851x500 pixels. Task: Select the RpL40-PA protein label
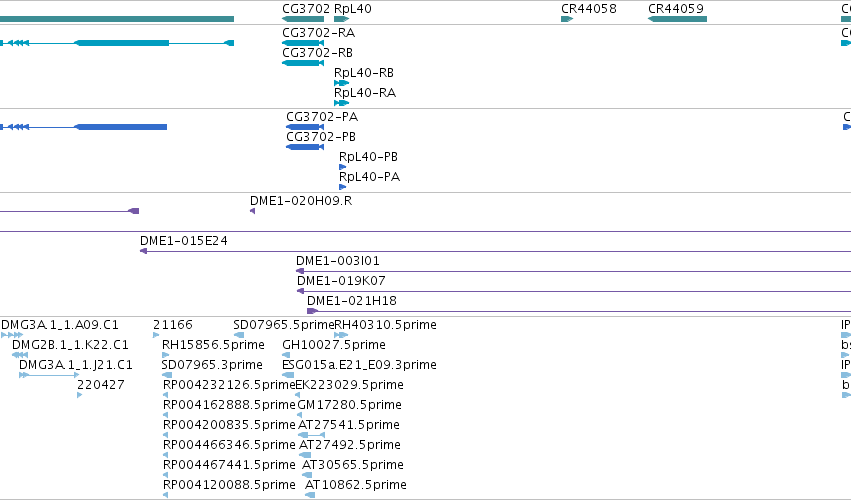(x=370, y=177)
